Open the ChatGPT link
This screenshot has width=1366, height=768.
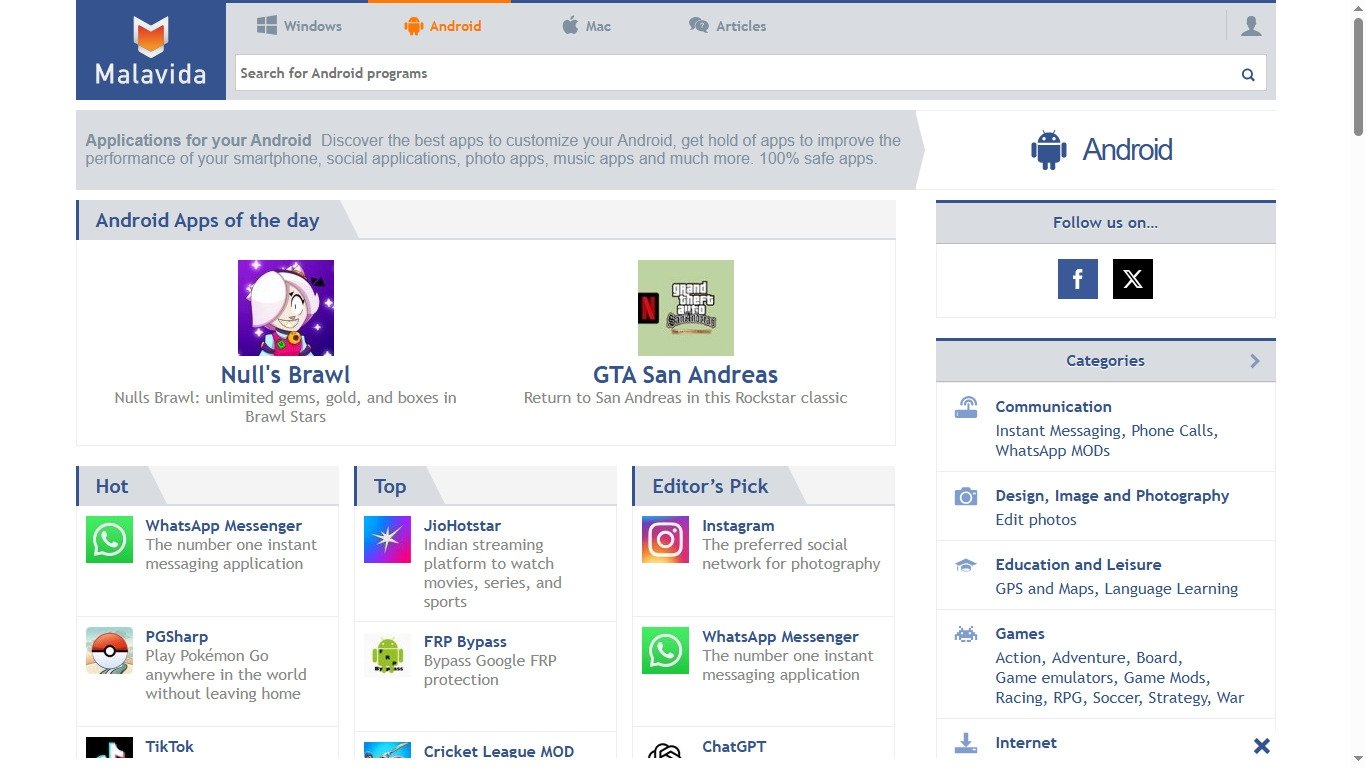(x=734, y=746)
